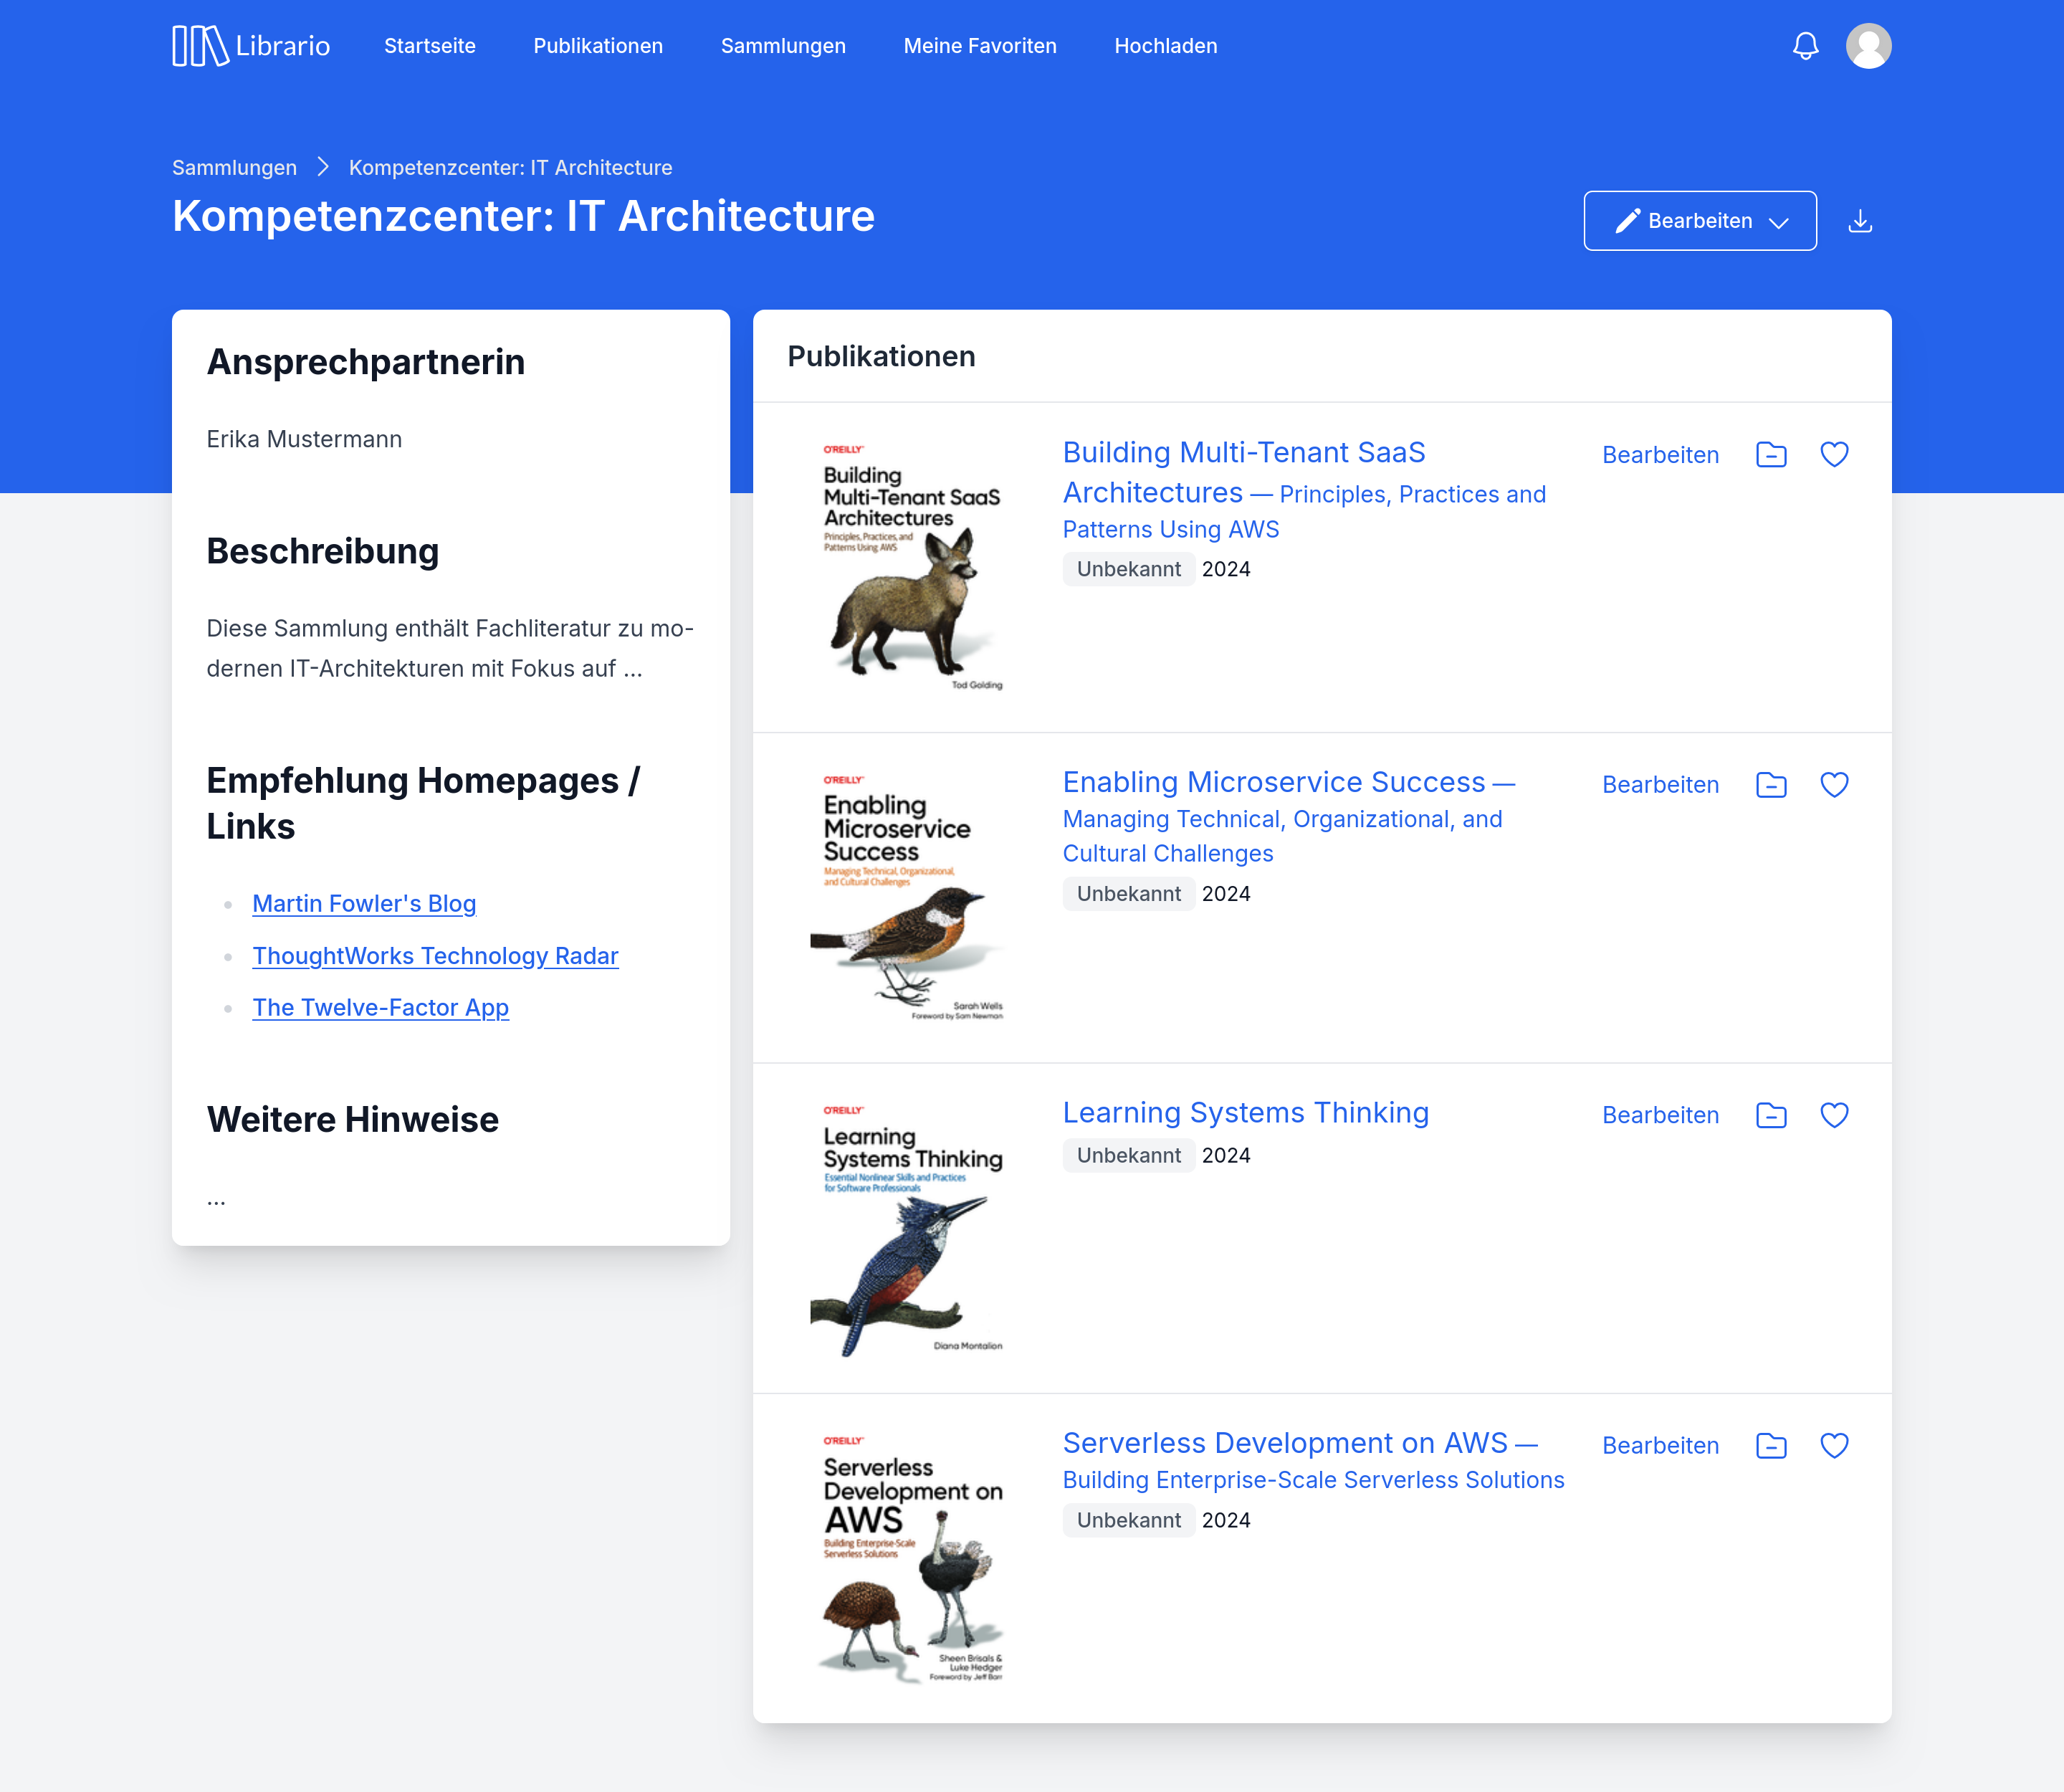Click Bearbeiten on Serverless Development on AWS

coord(1658,1444)
